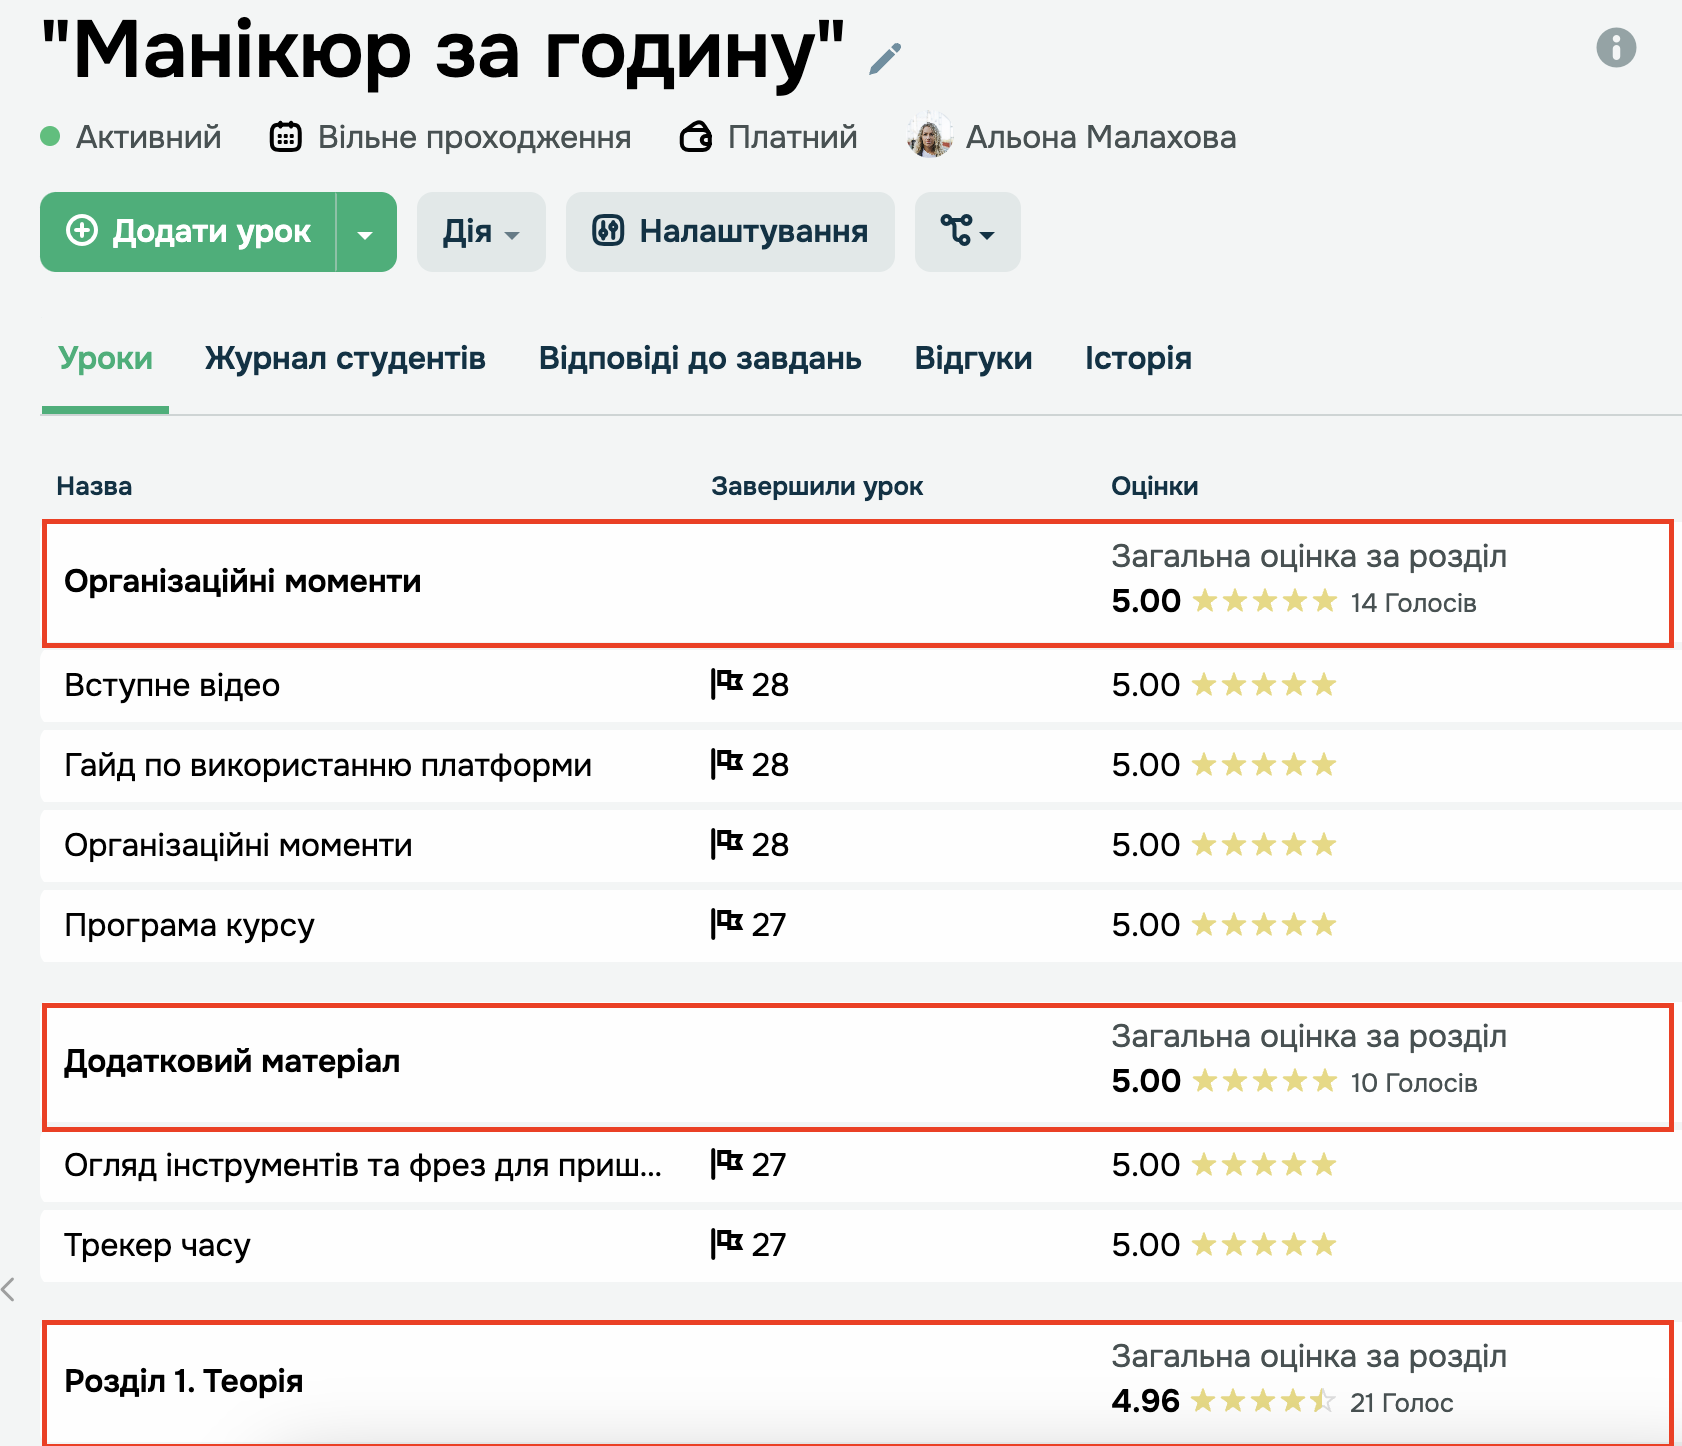Screen dimensions: 1682x1446
Task: Switch to the Журнал студентів tab
Action: click(345, 359)
